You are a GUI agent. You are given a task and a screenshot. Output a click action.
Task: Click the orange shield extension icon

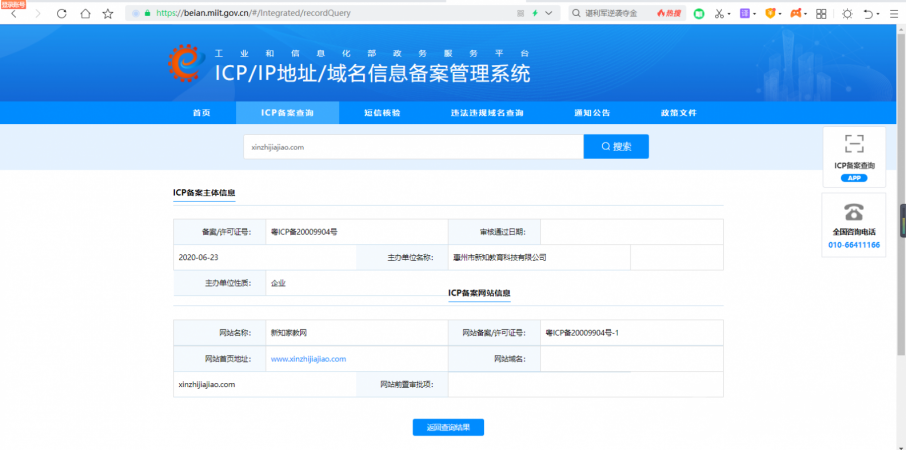pos(770,13)
